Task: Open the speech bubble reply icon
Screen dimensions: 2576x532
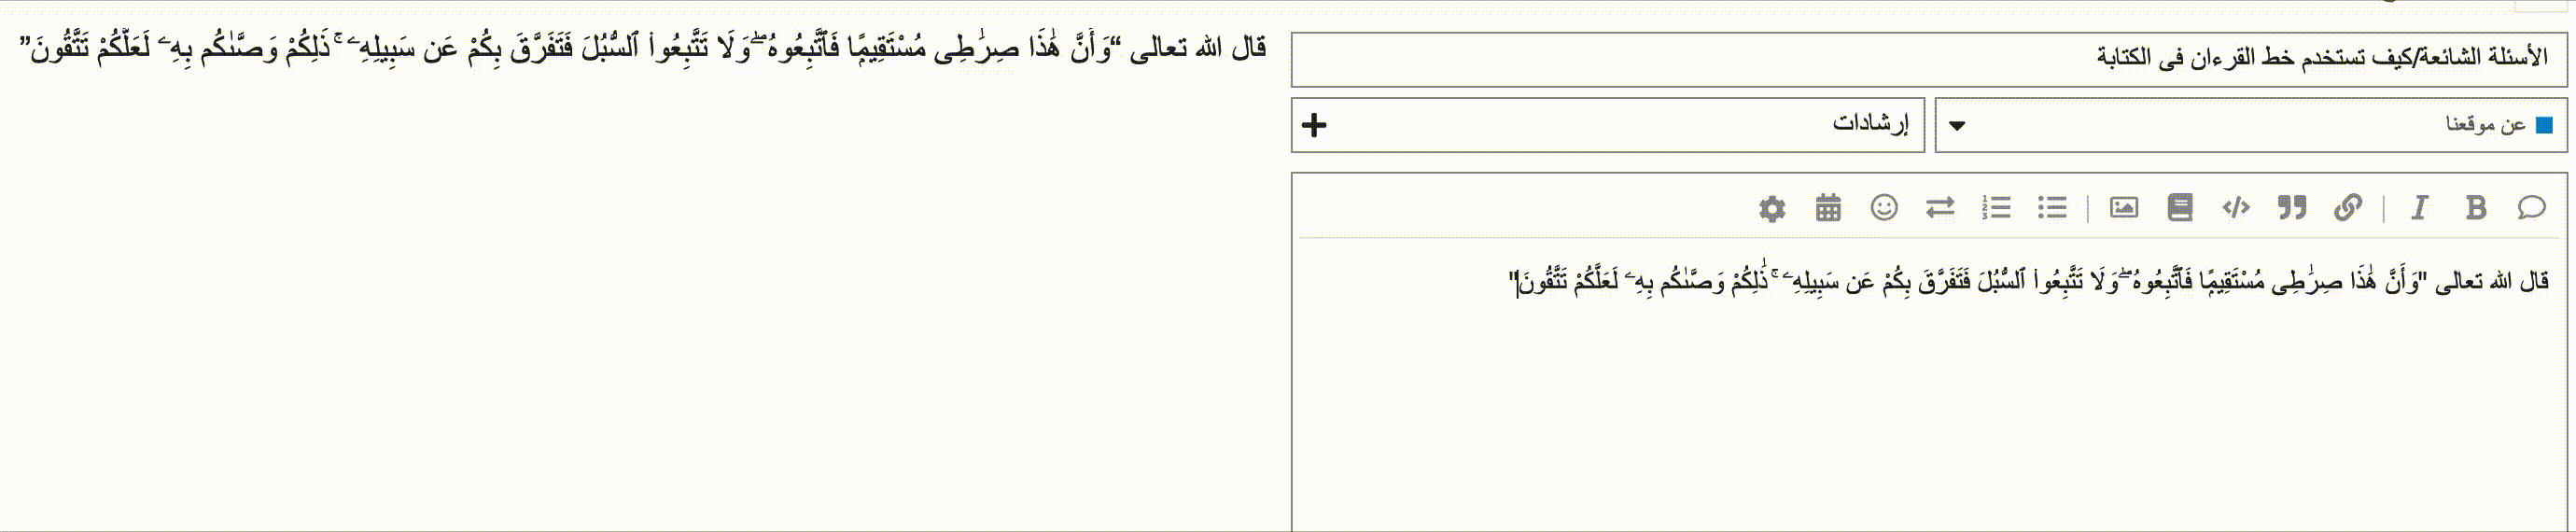Action: click(2531, 208)
